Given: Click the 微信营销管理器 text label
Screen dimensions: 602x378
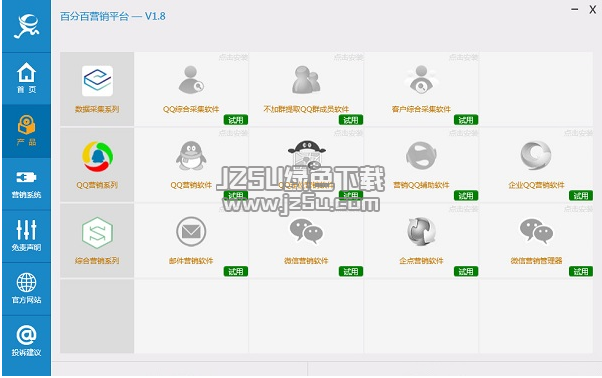Looking at the screenshot, I should point(536,261).
